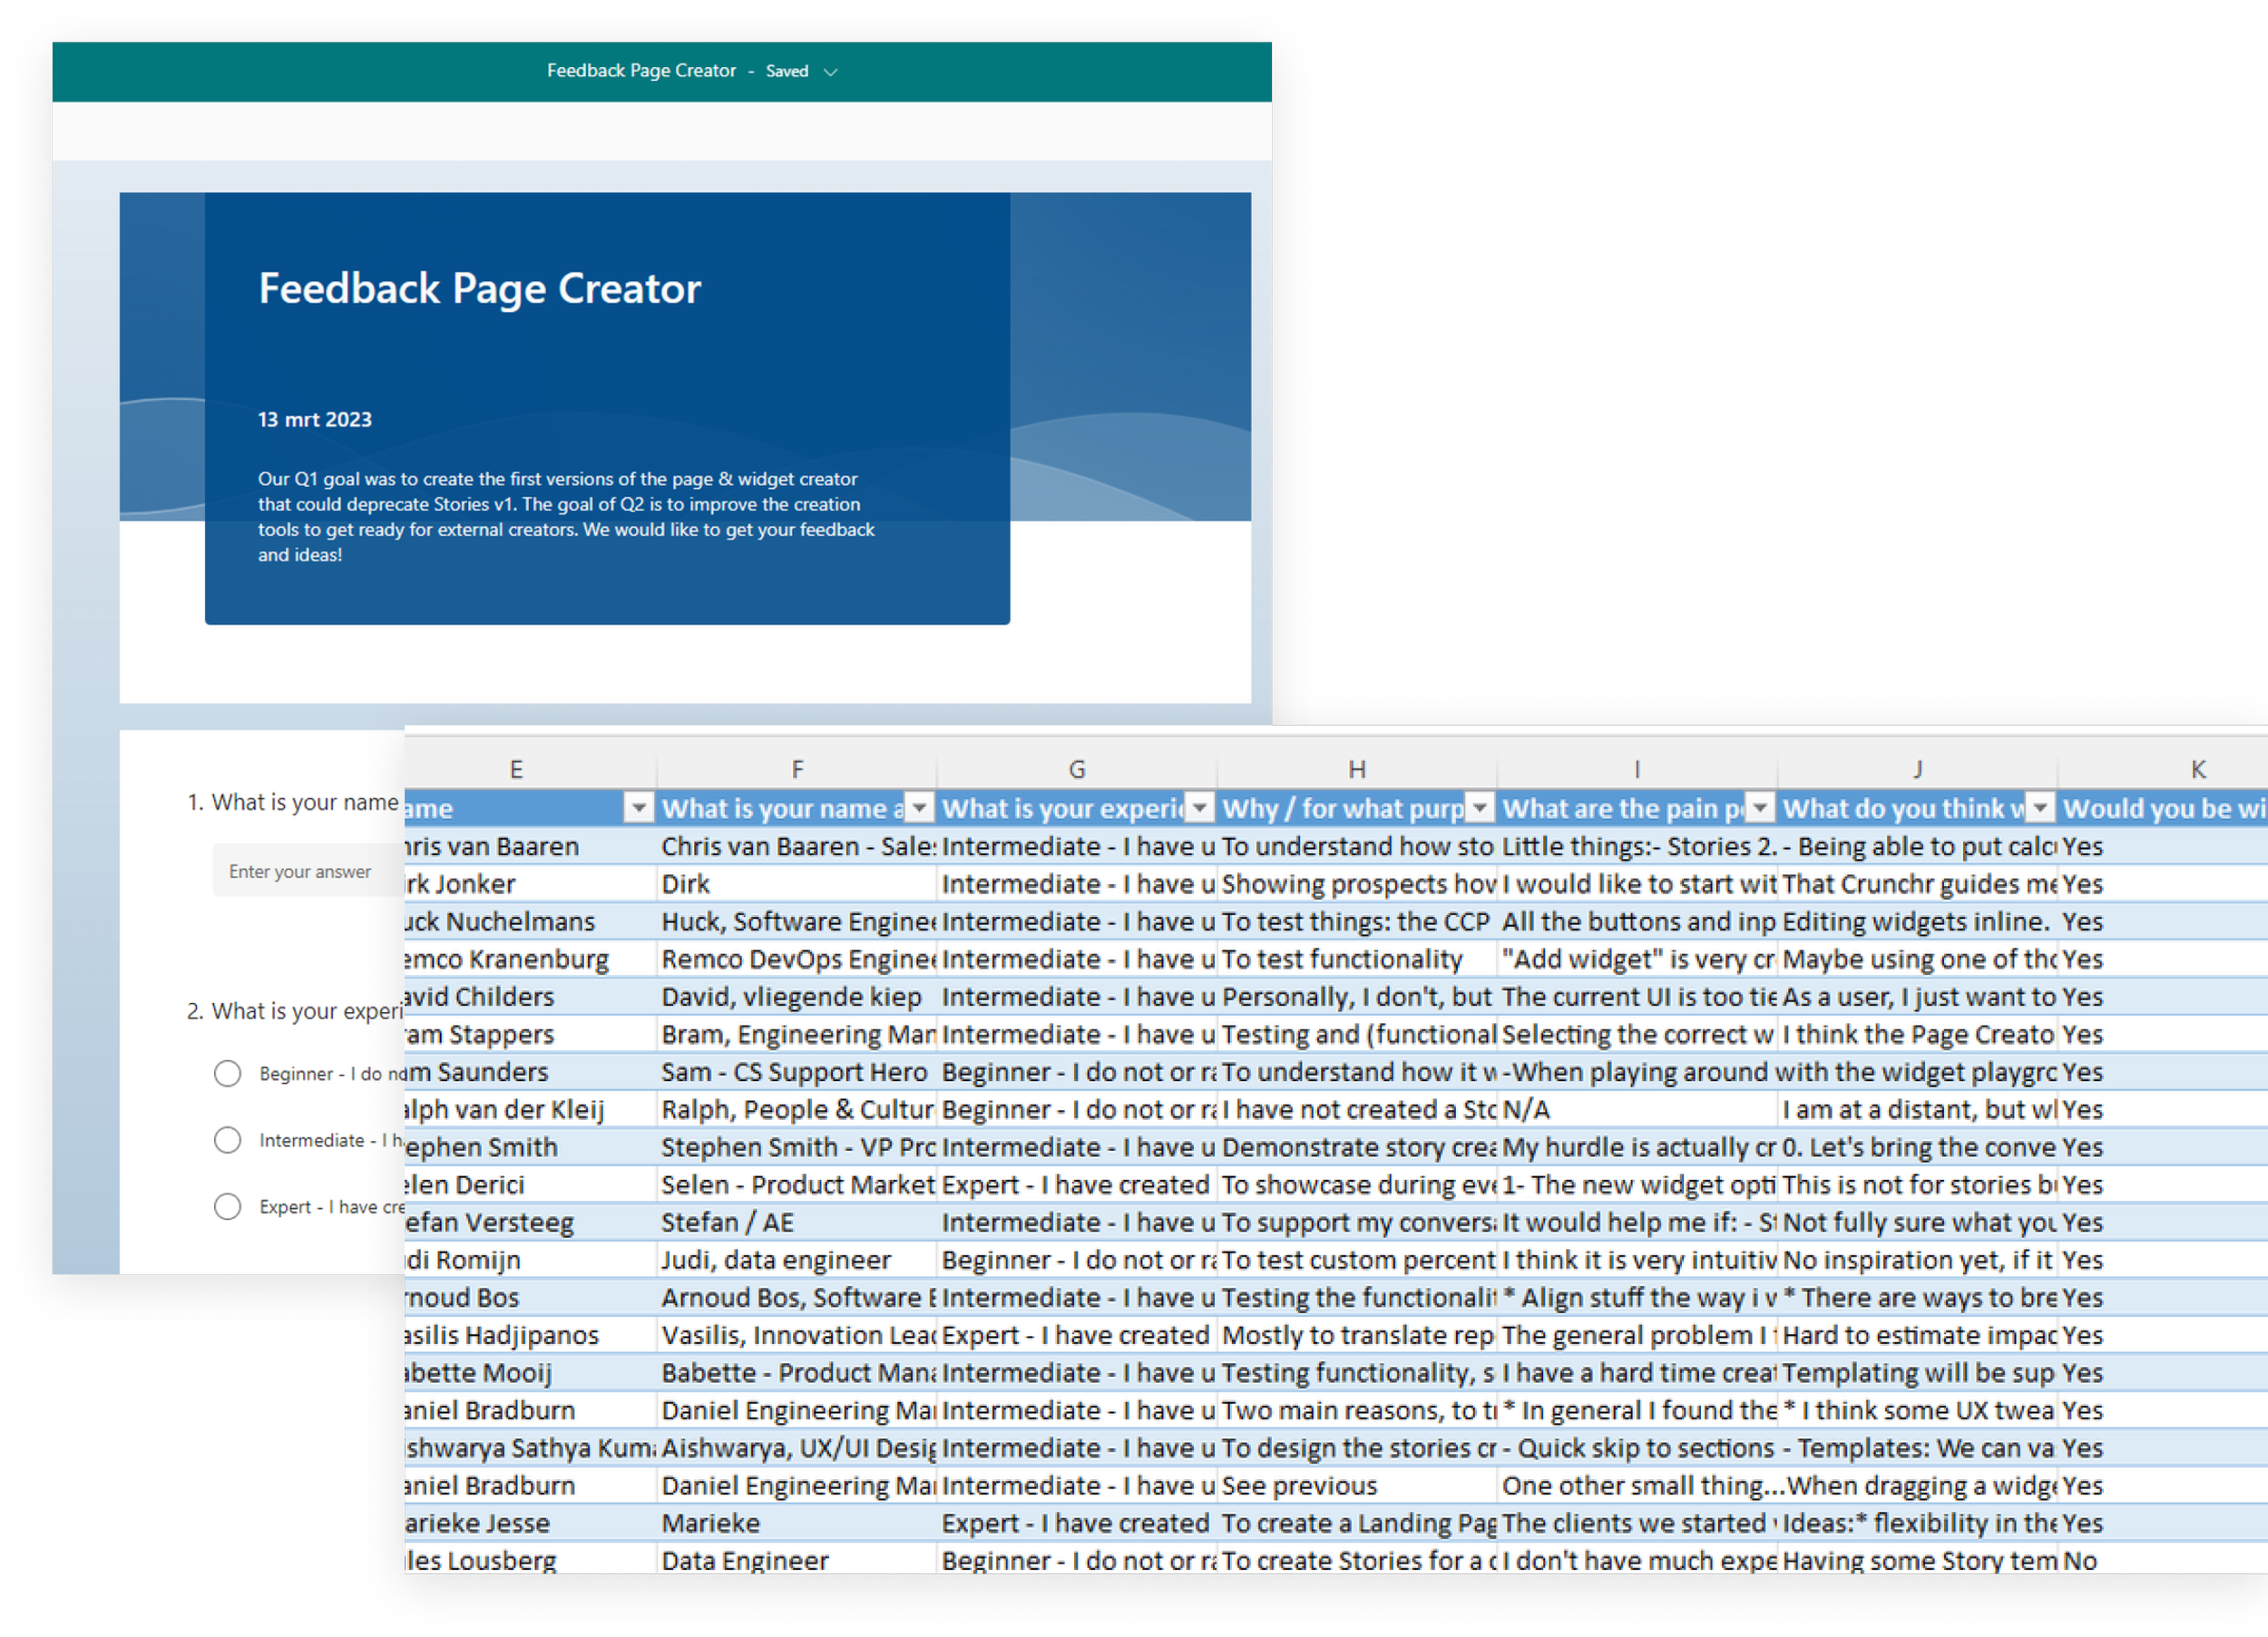Open filter for 'What is your name' column
The width and height of the screenshot is (2268, 1637).
coord(918,808)
